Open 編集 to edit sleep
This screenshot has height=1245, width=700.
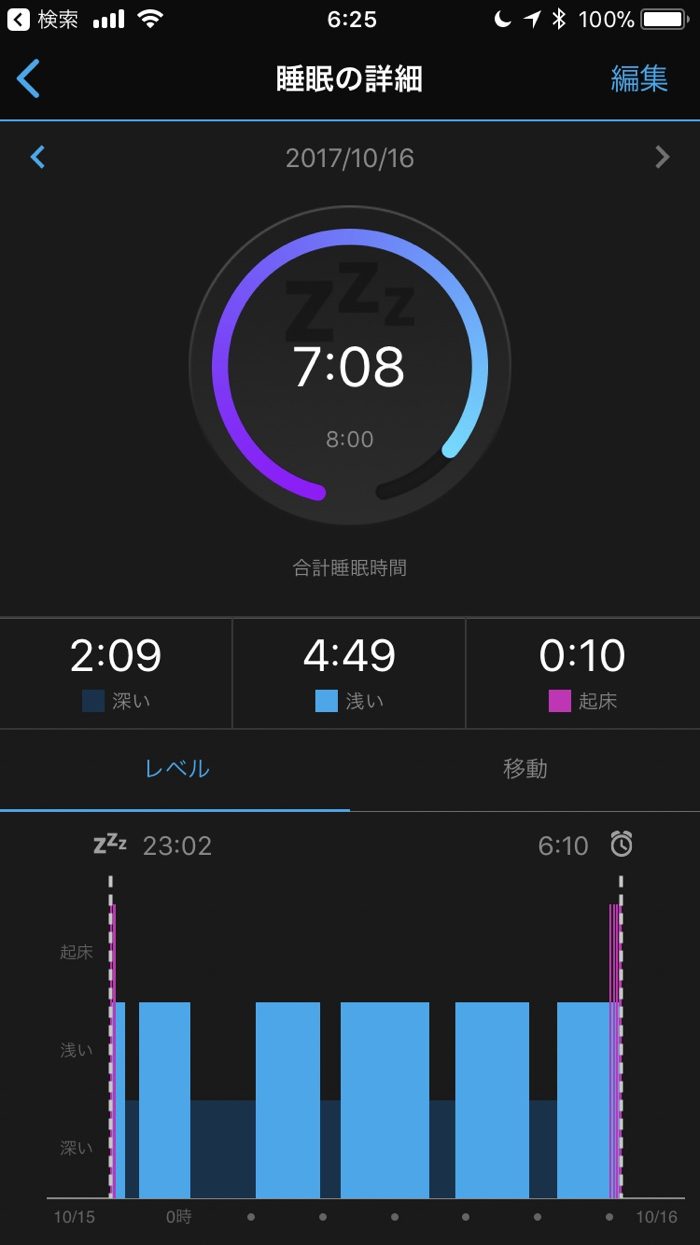(639, 79)
